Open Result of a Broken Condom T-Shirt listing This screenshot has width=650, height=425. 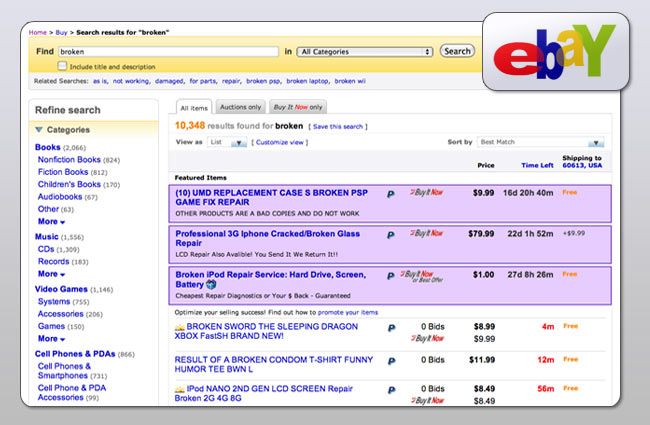[274, 364]
